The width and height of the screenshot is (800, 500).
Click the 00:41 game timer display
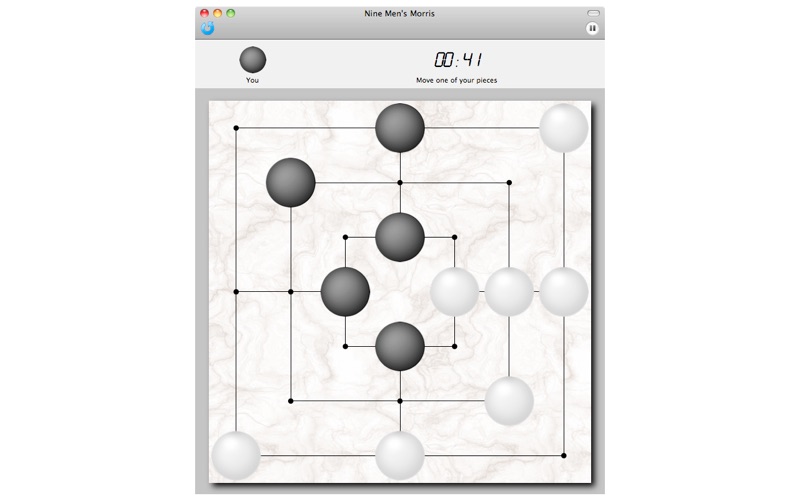pos(458,60)
